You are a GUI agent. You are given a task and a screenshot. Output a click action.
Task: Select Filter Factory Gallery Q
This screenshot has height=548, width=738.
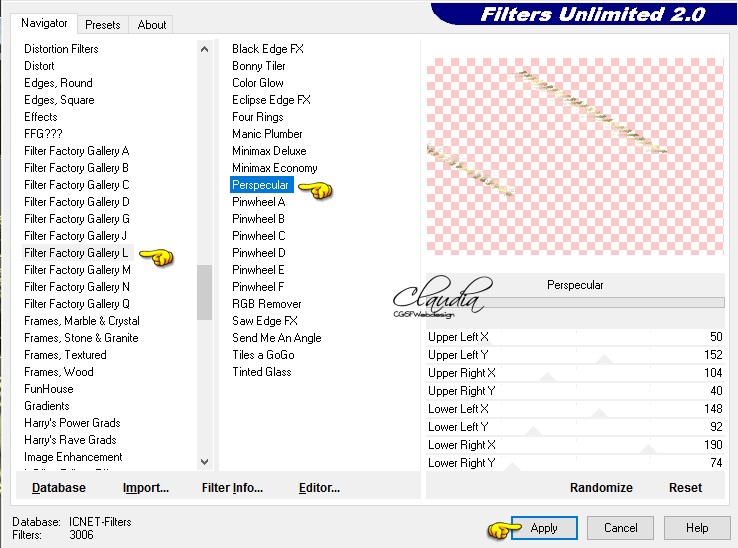click(x=77, y=304)
